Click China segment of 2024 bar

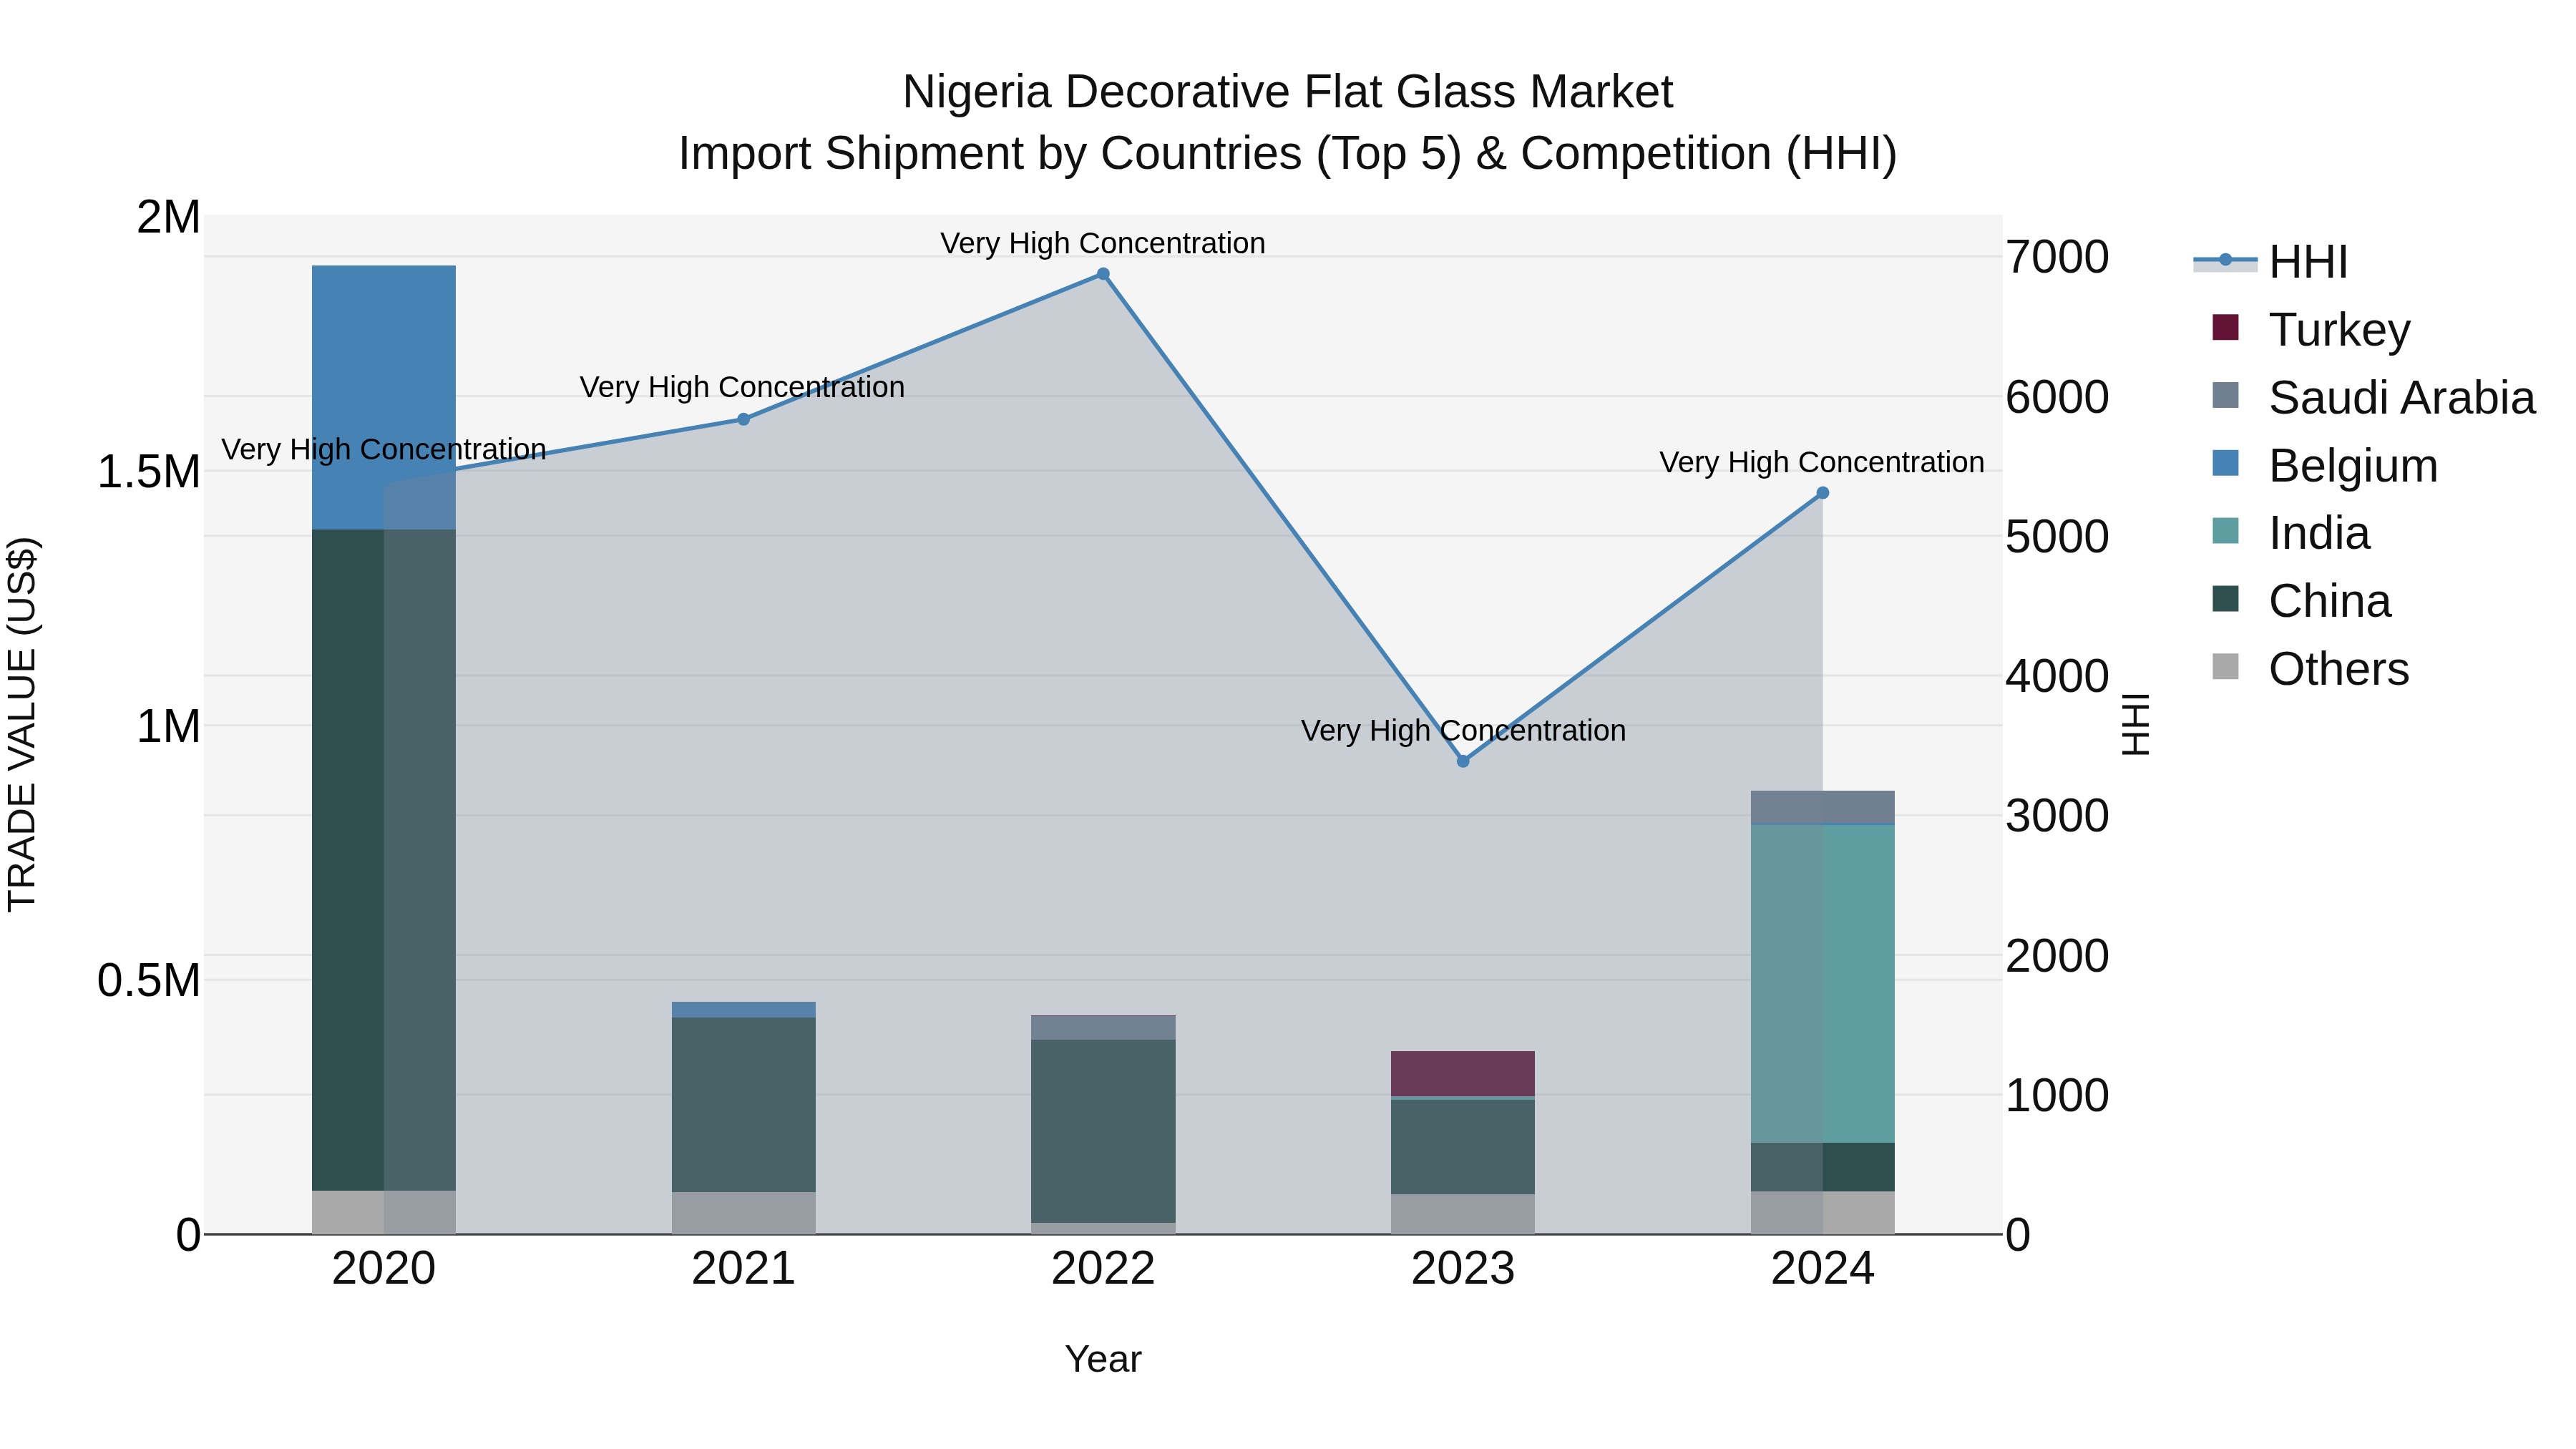pyautogui.click(x=1822, y=1167)
